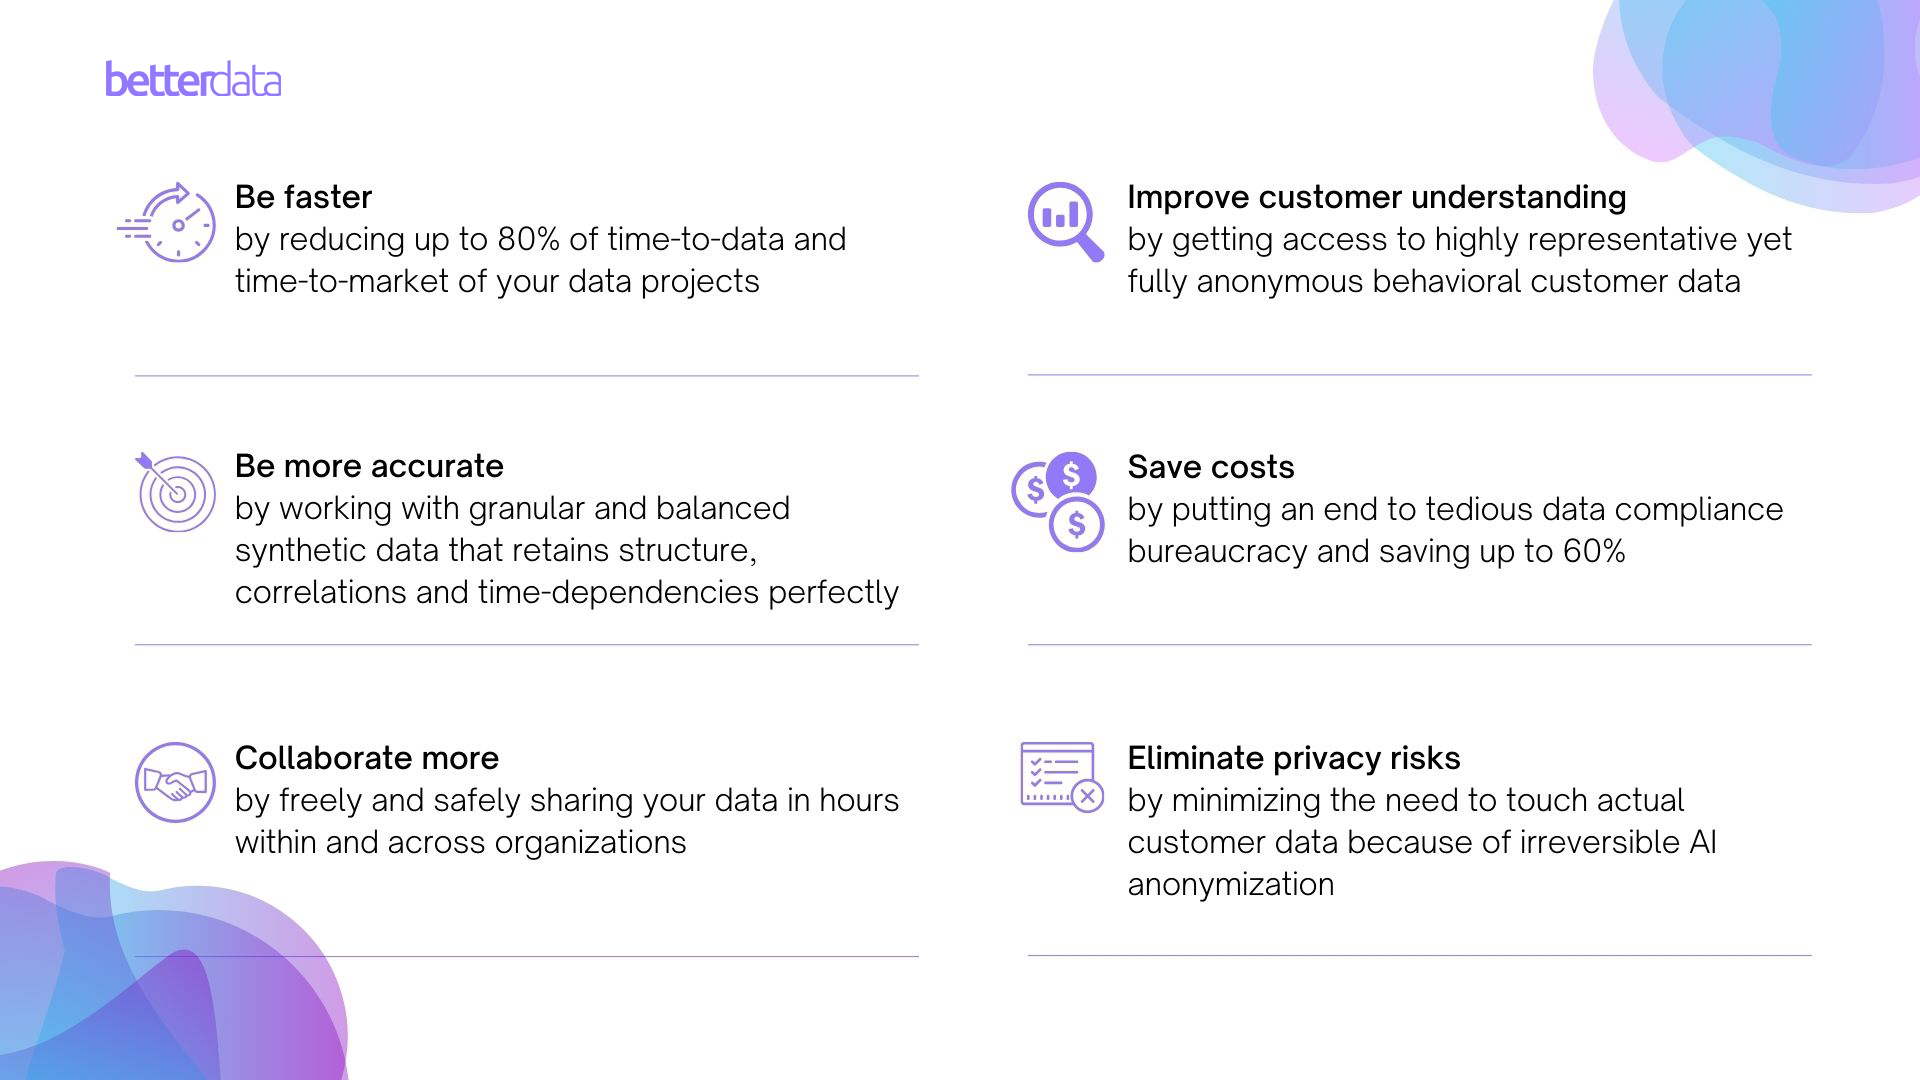Click the betterdata logo

tap(193, 80)
